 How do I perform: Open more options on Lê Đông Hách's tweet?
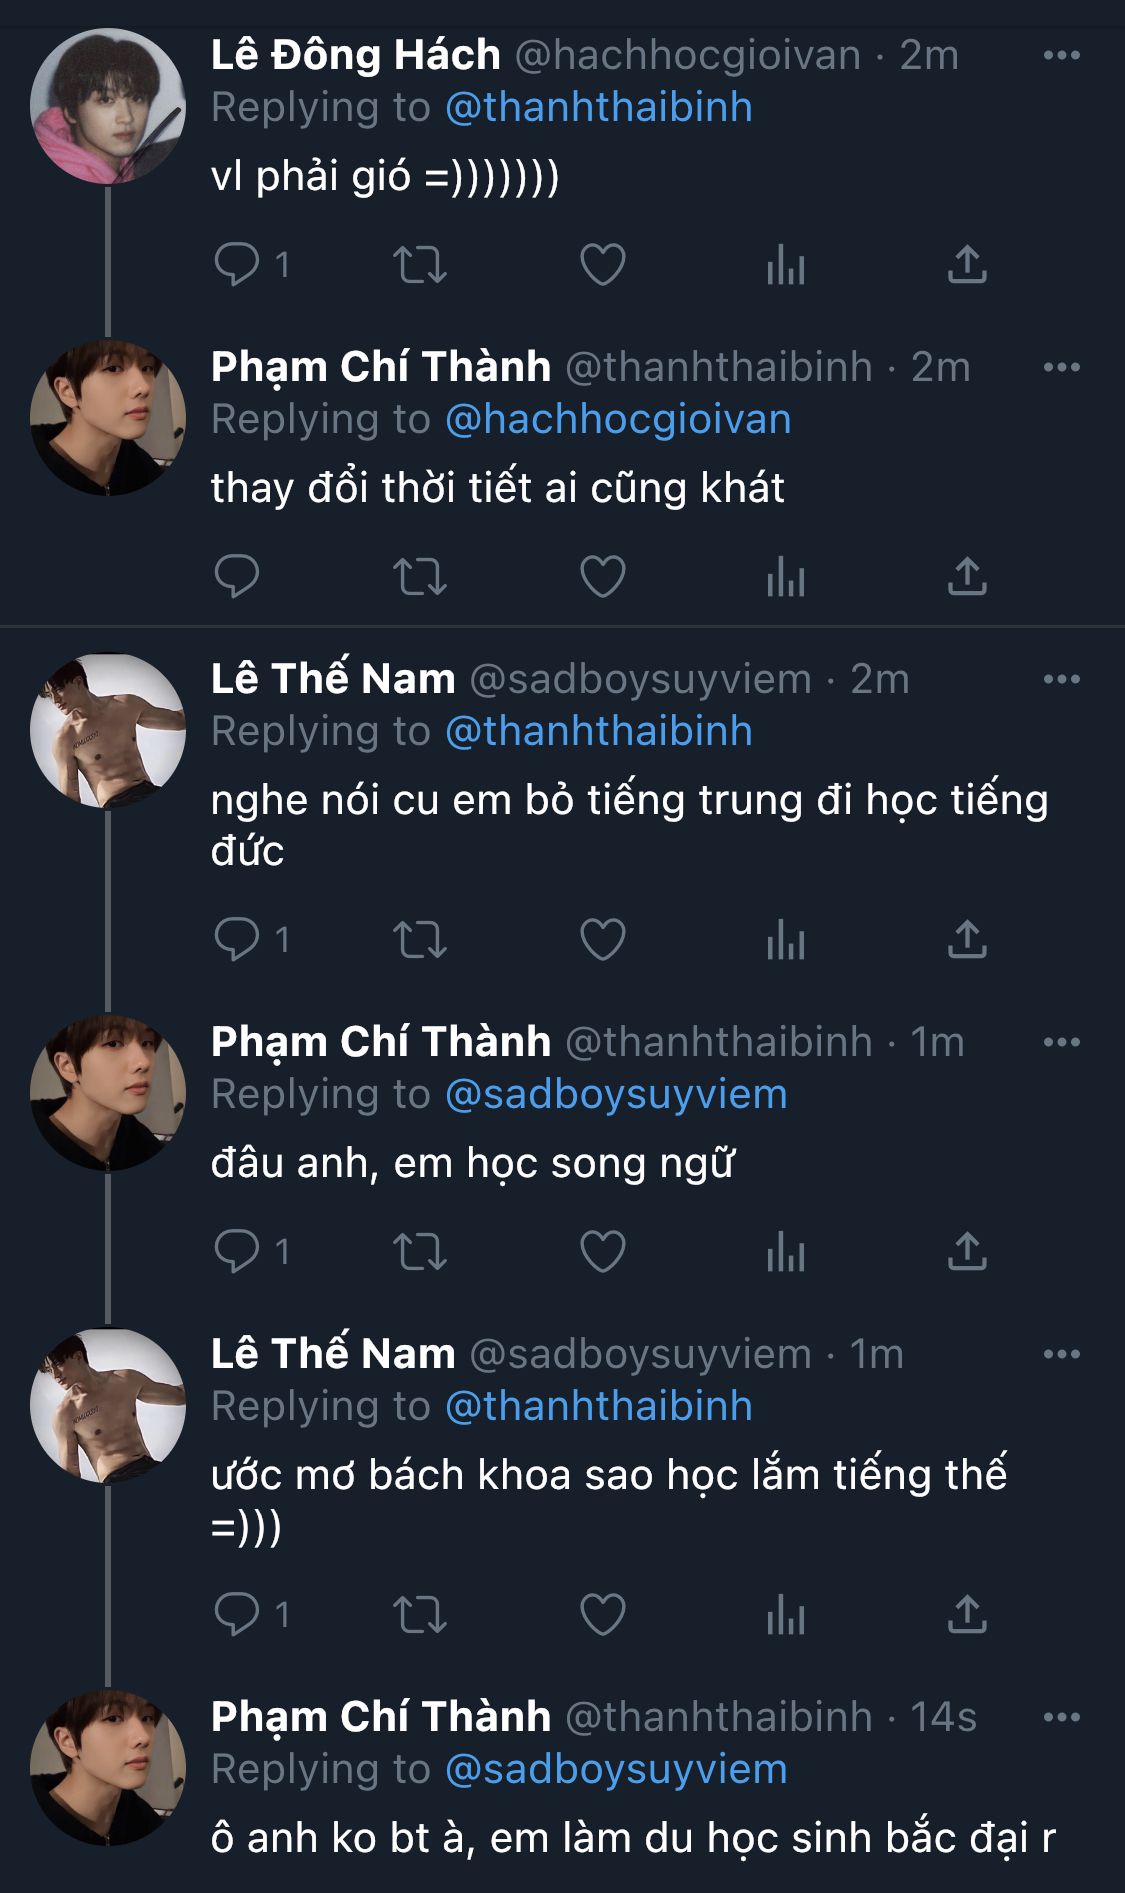1061,56
